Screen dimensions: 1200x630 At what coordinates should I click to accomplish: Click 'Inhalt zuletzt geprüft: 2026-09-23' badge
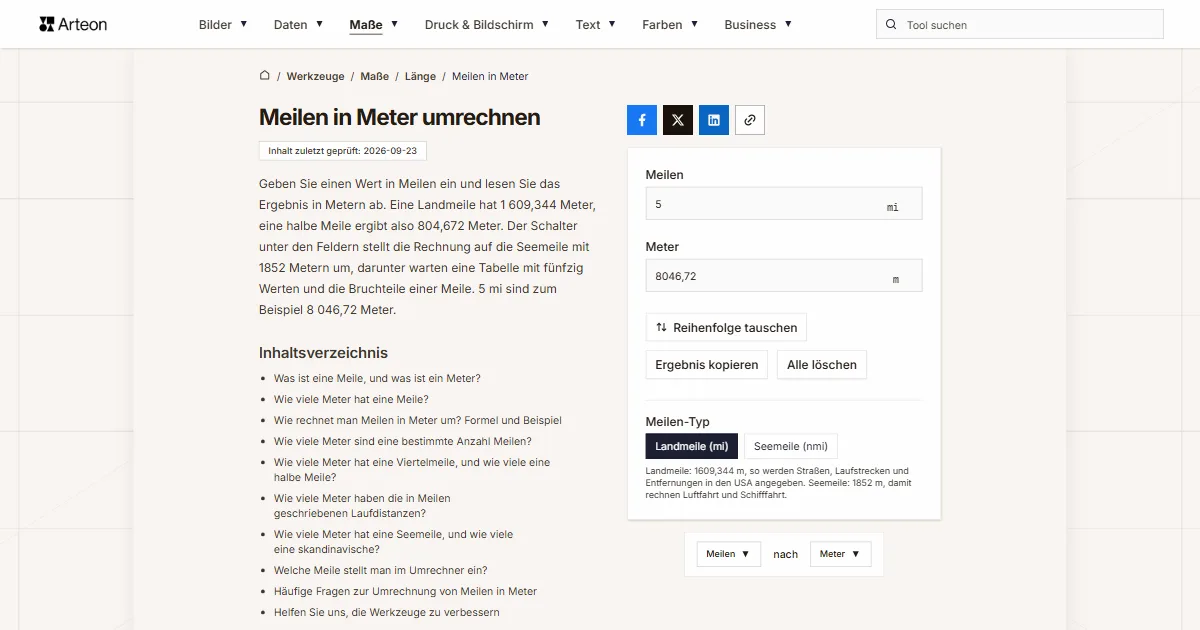(x=343, y=151)
